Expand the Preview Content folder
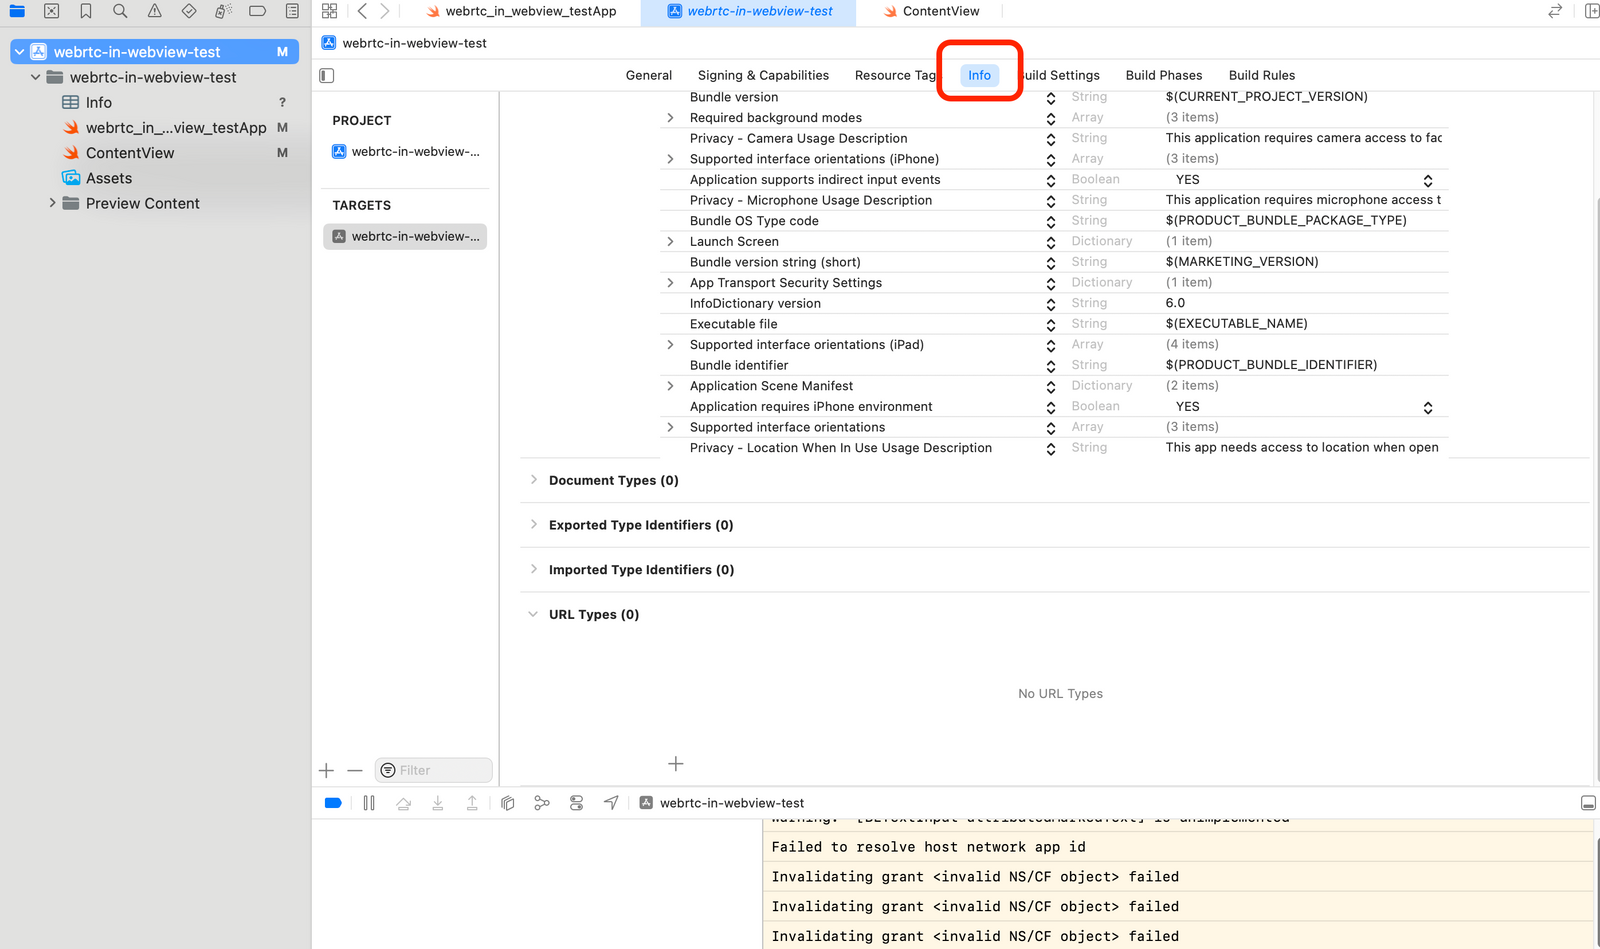The width and height of the screenshot is (1600, 949). [52, 203]
